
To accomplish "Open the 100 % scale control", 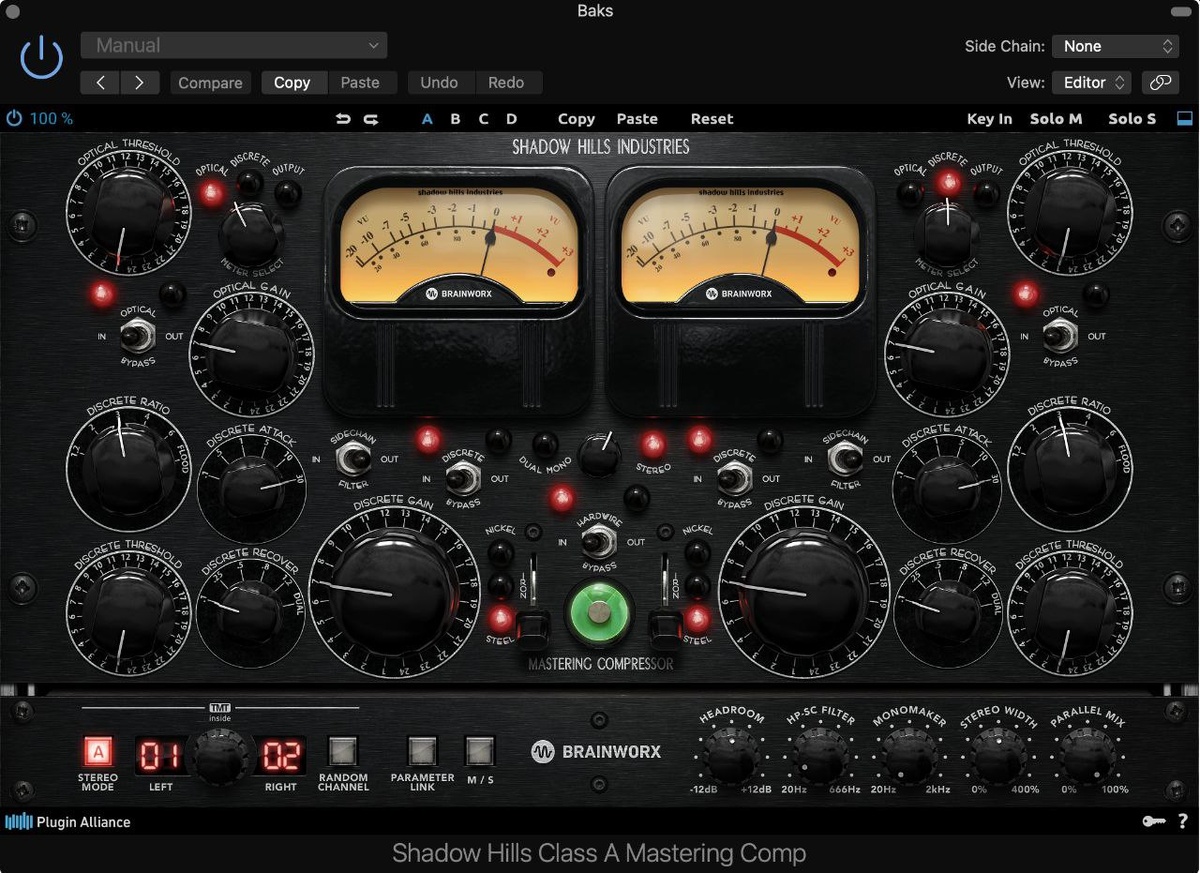I will pyautogui.click(x=40, y=118).
